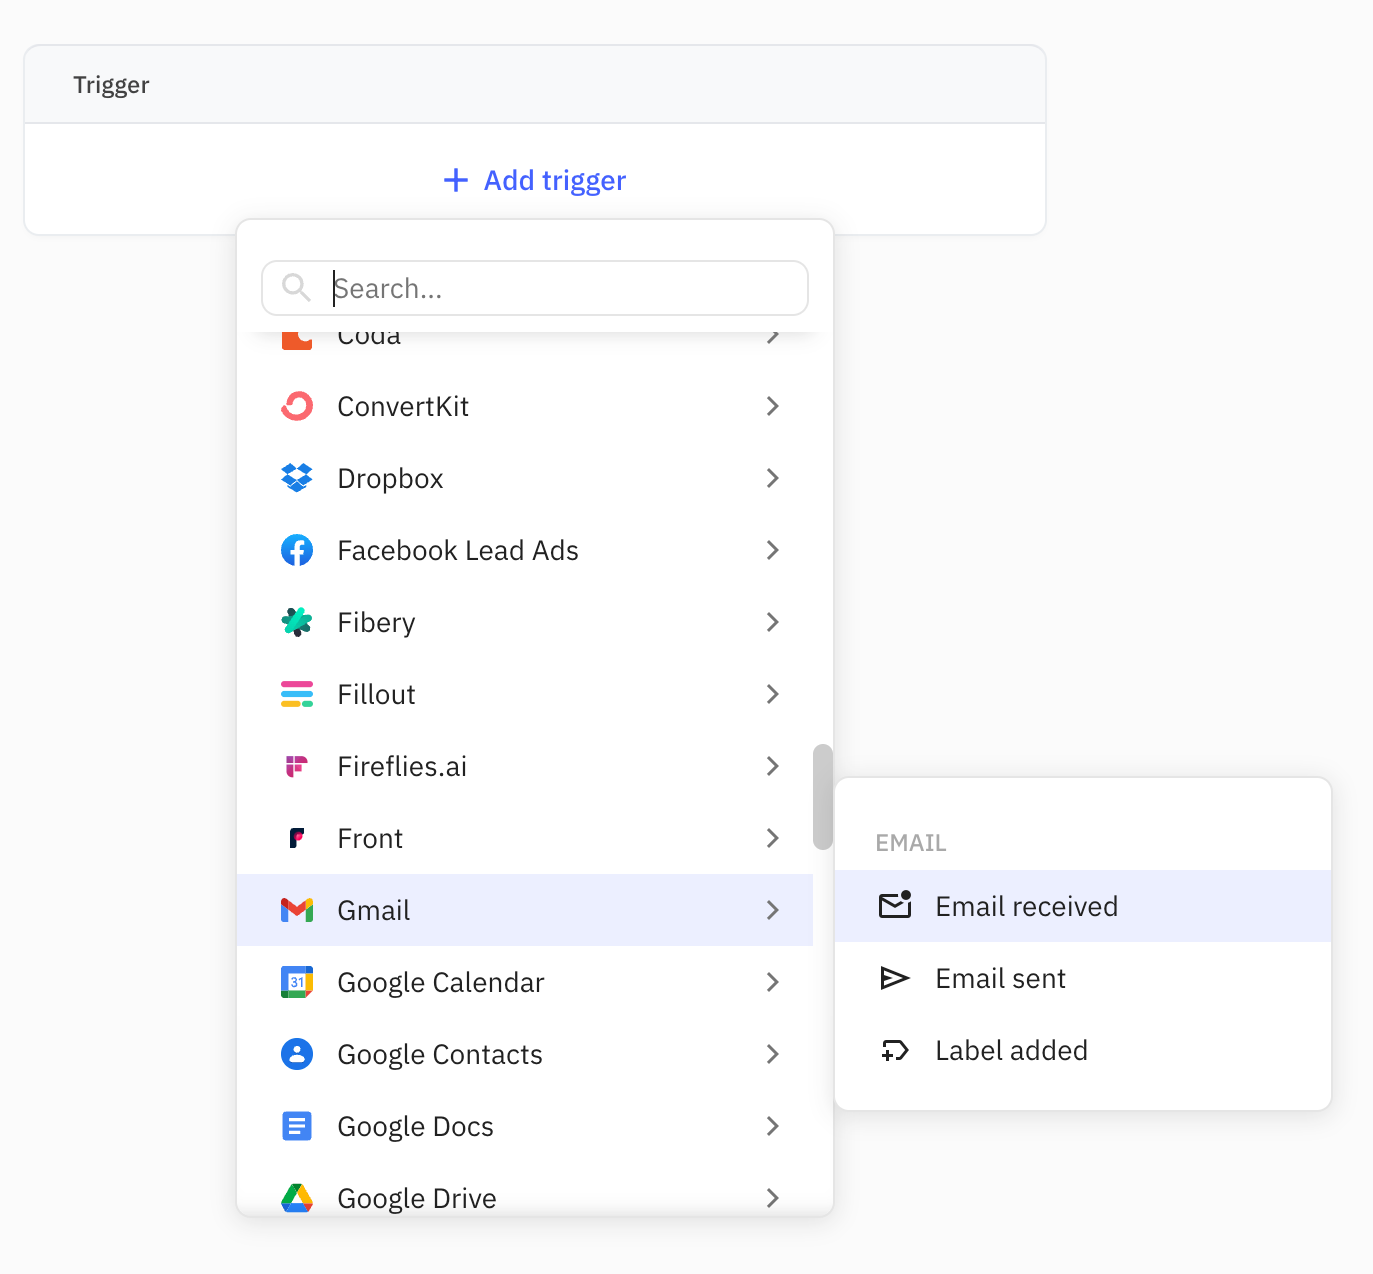Screen dimensions: 1373x1274
Task: Expand the Fireflies.ai submenu chevron
Action: pyautogui.click(x=772, y=766)
